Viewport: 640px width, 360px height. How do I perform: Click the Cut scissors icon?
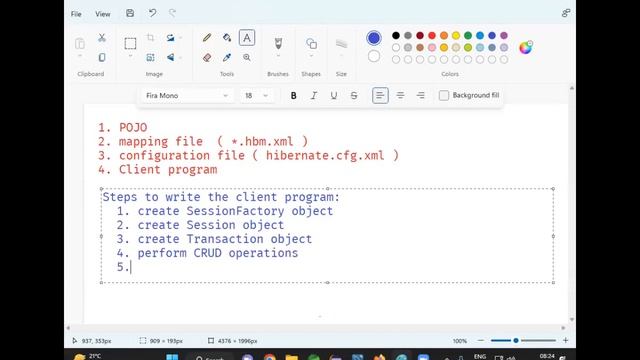102,38
